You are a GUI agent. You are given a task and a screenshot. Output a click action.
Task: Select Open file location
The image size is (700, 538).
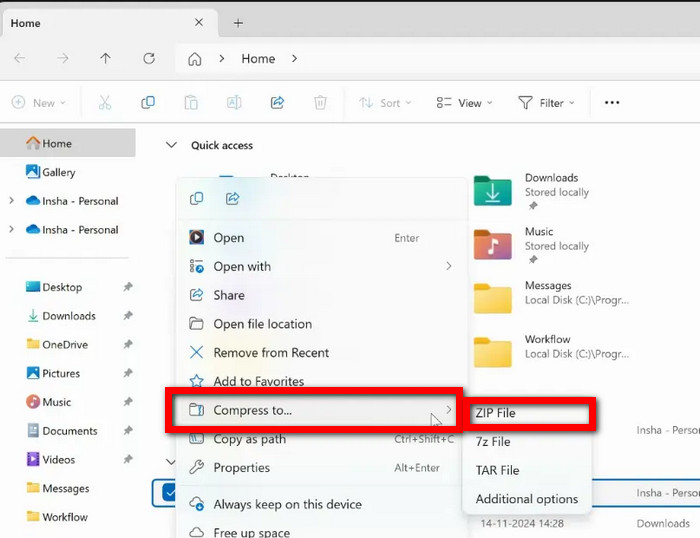321,324
